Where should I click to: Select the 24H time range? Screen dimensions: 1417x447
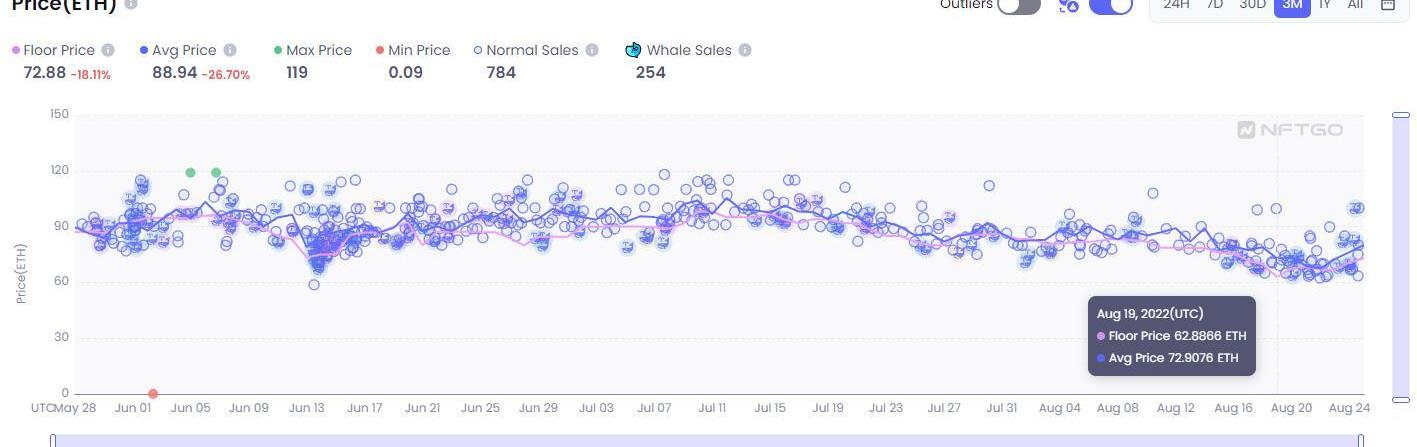1176,5
